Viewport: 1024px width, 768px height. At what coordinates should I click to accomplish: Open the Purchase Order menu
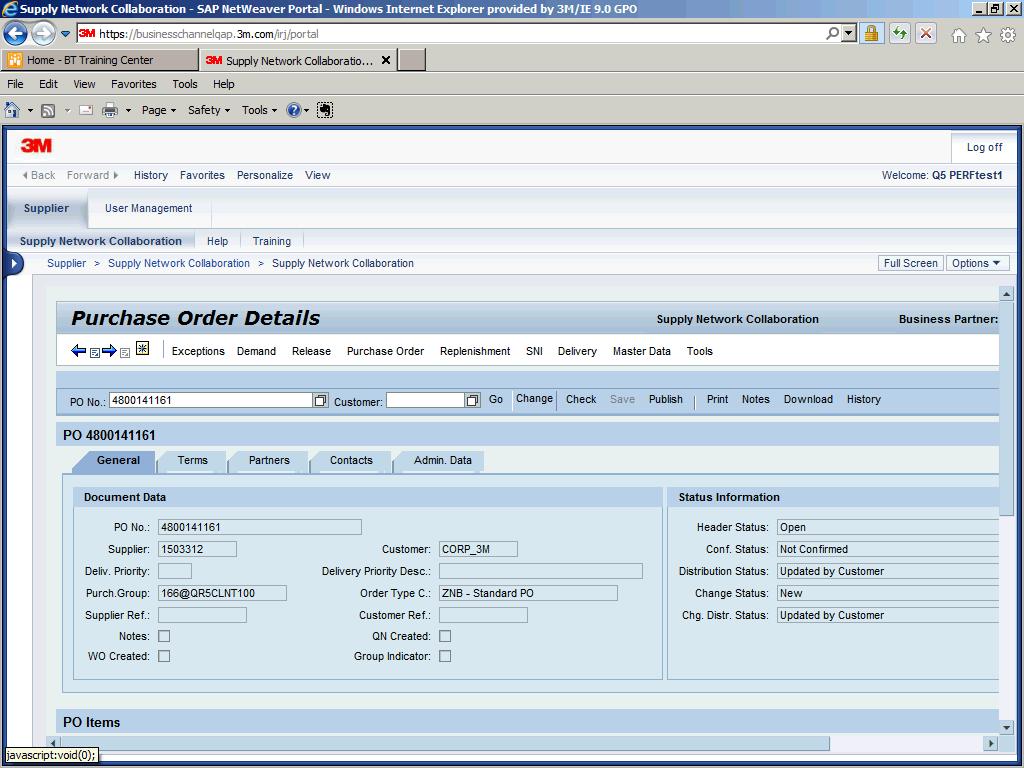tap(385, 351)
